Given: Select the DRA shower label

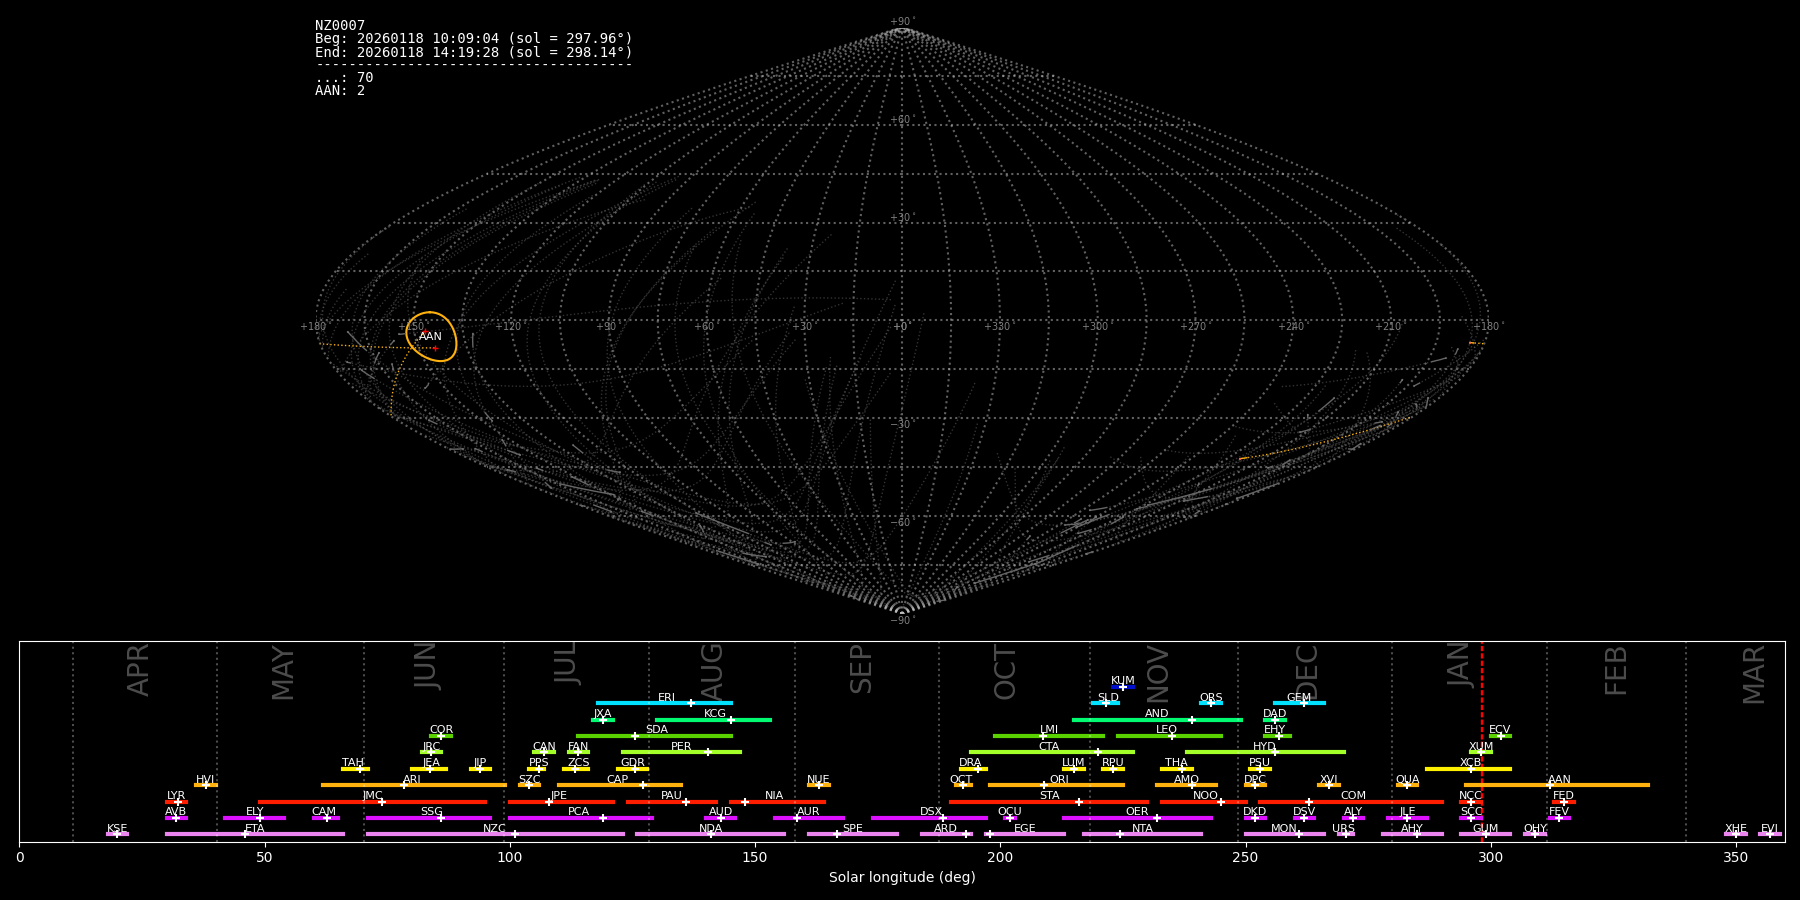Looking at the screenshot, I should [x=970, y=763].
